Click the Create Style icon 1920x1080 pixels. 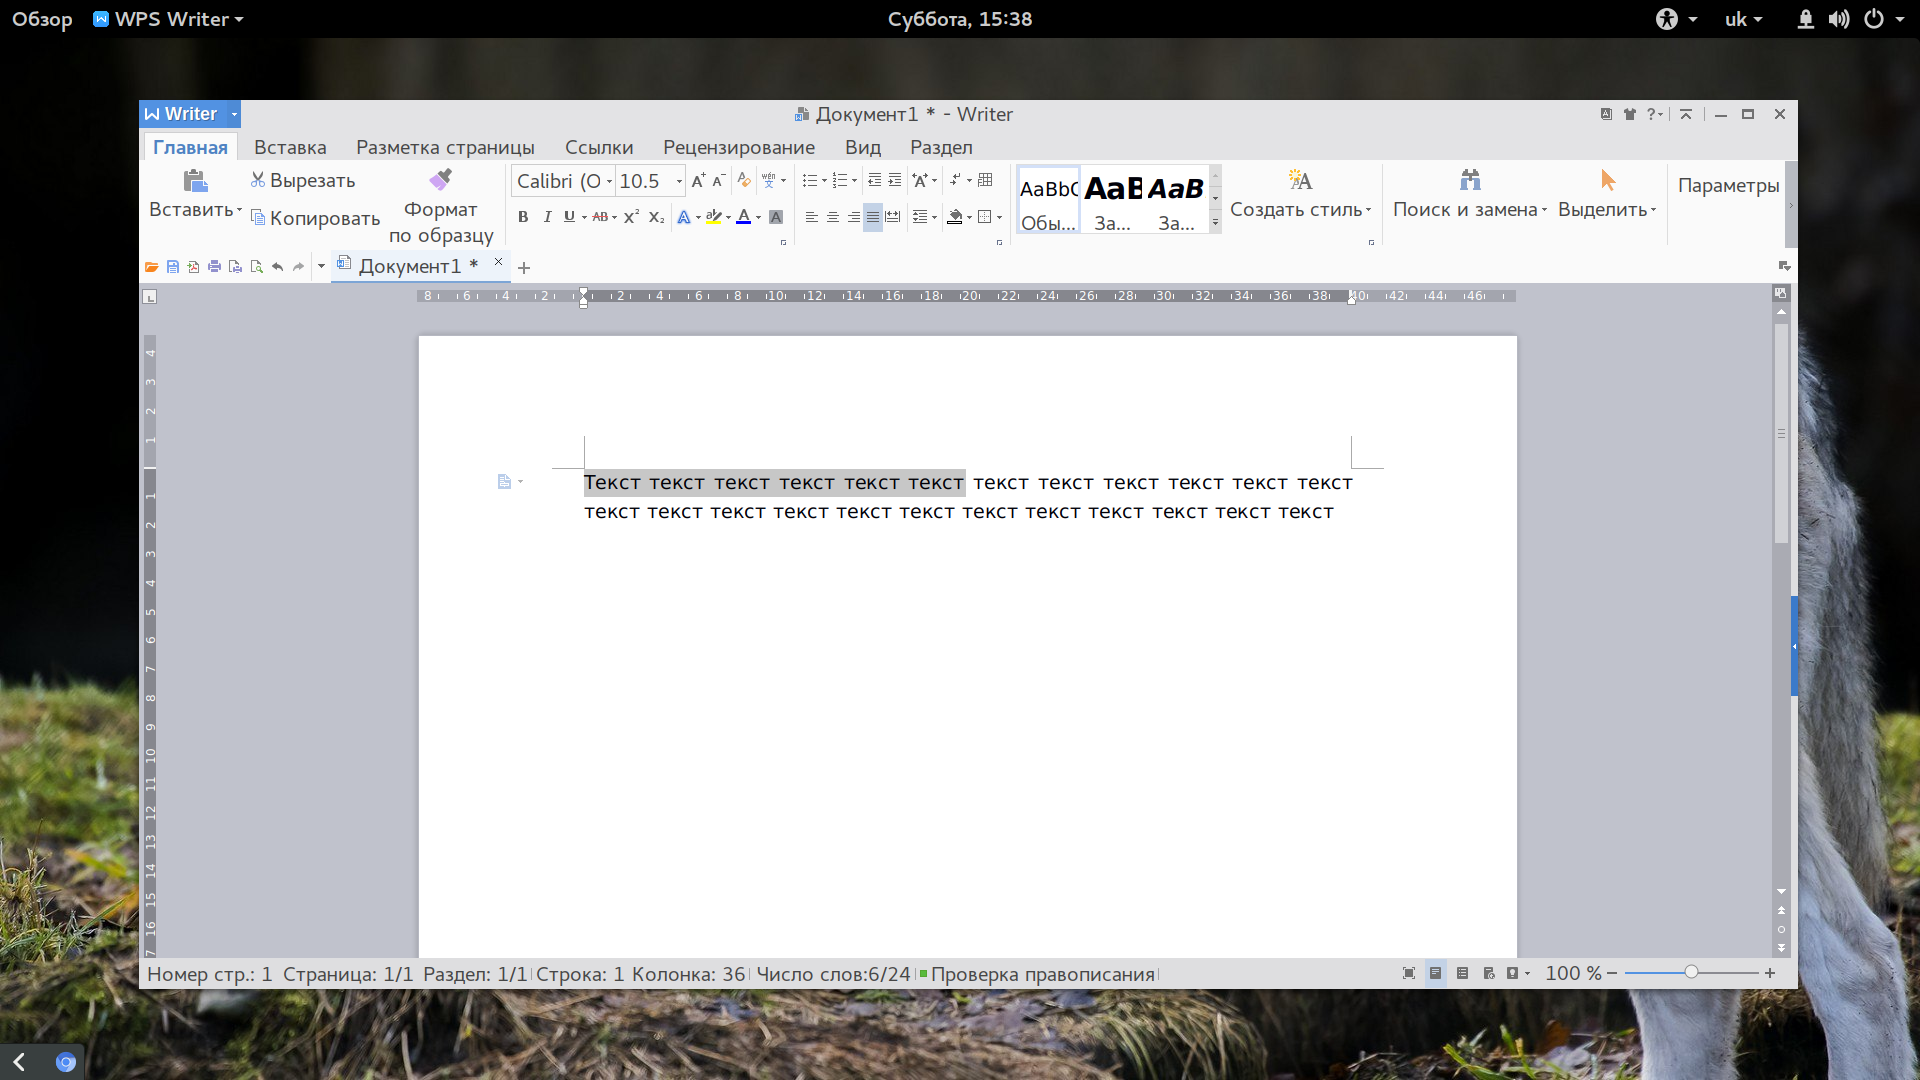(1300, 180)
